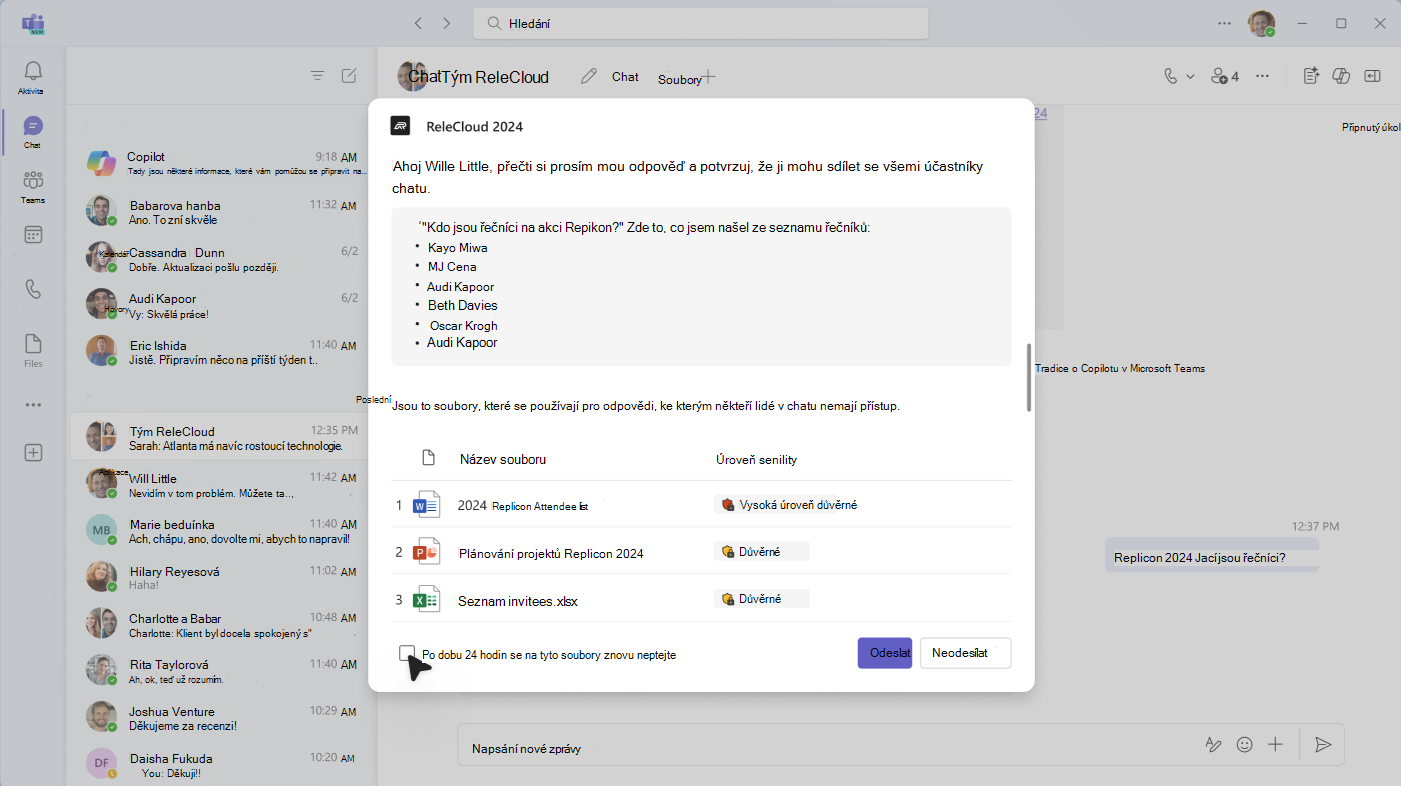Click the 'Název souboru' column header

[503, 459]
